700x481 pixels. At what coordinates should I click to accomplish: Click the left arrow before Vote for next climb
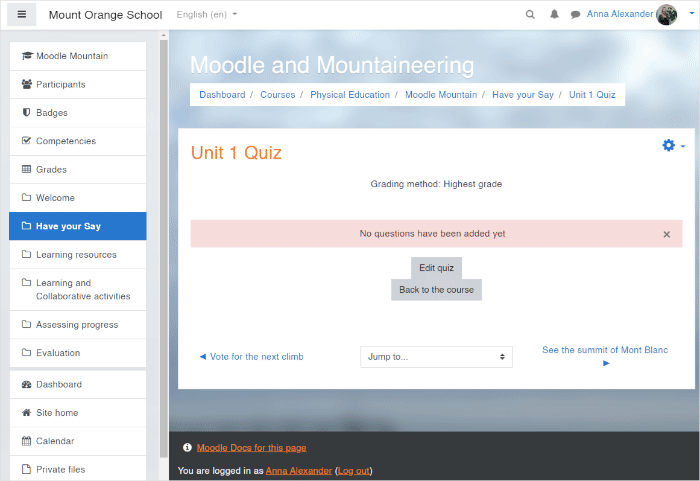203,356
